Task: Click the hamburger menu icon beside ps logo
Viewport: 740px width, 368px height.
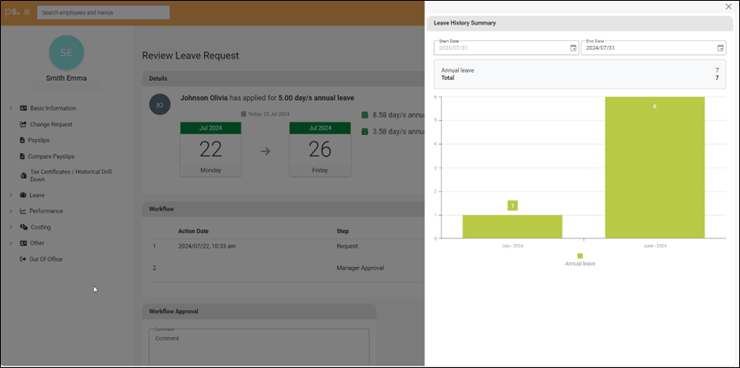Action: tap(27, 13)
